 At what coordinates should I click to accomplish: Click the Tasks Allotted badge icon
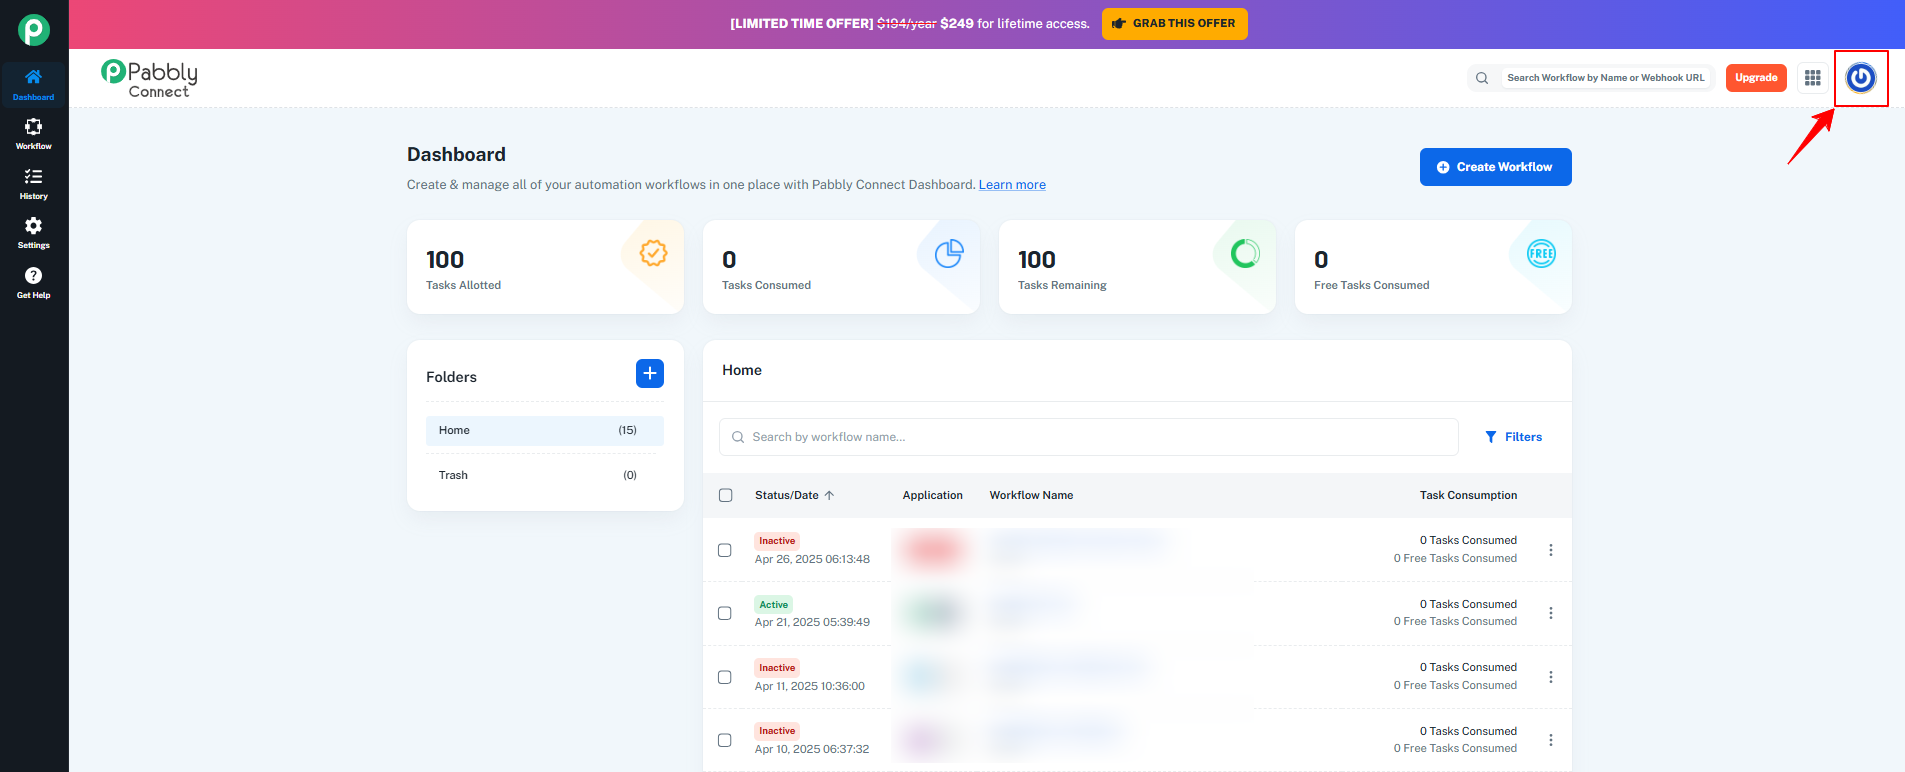(653, 253)
